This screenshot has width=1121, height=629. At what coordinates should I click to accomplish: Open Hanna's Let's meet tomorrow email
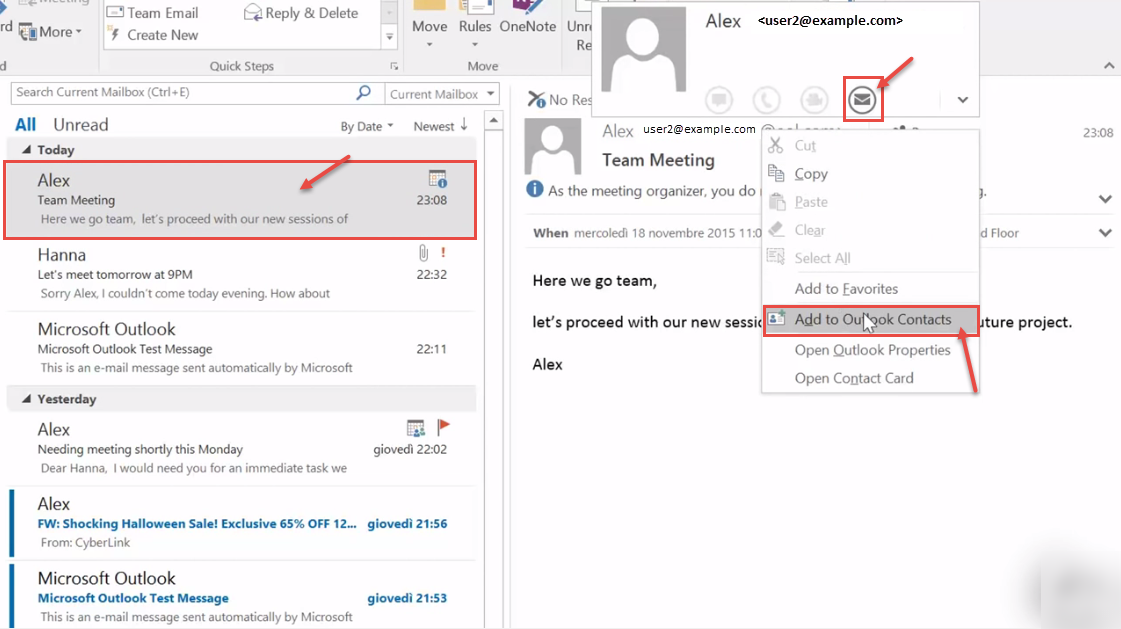click(240, 274)
